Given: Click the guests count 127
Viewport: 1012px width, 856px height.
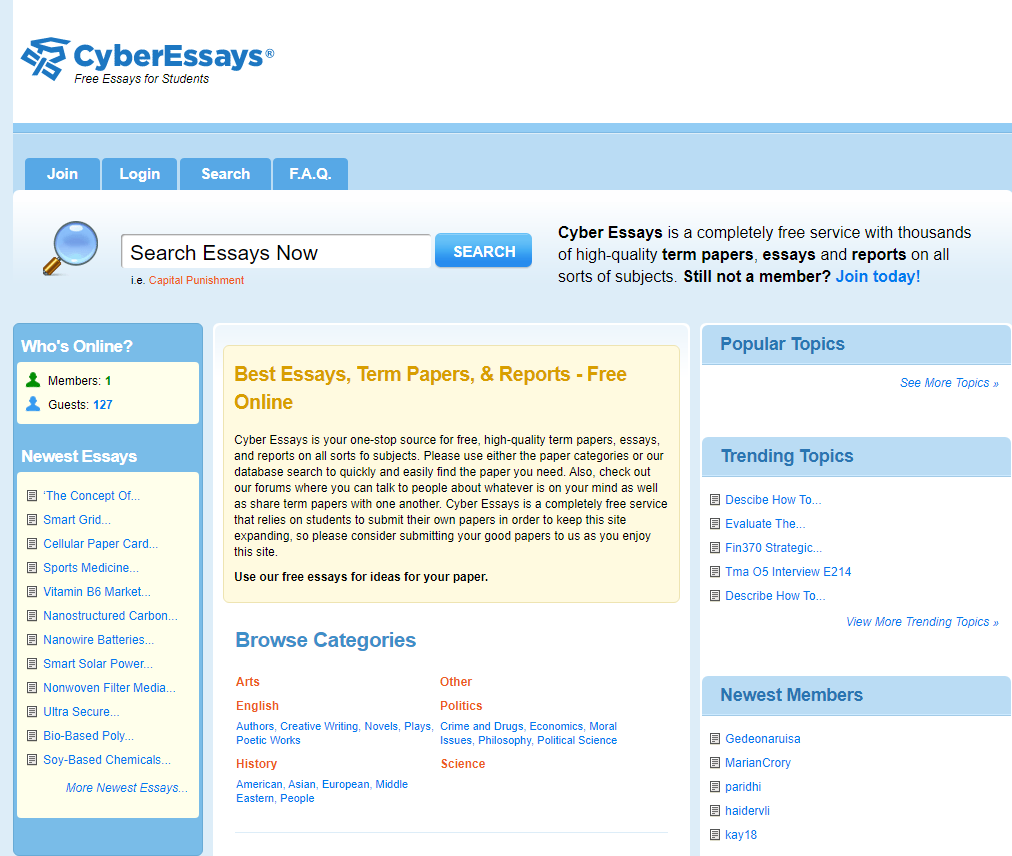Looking at the screenshot, I should tap(103, 405).
